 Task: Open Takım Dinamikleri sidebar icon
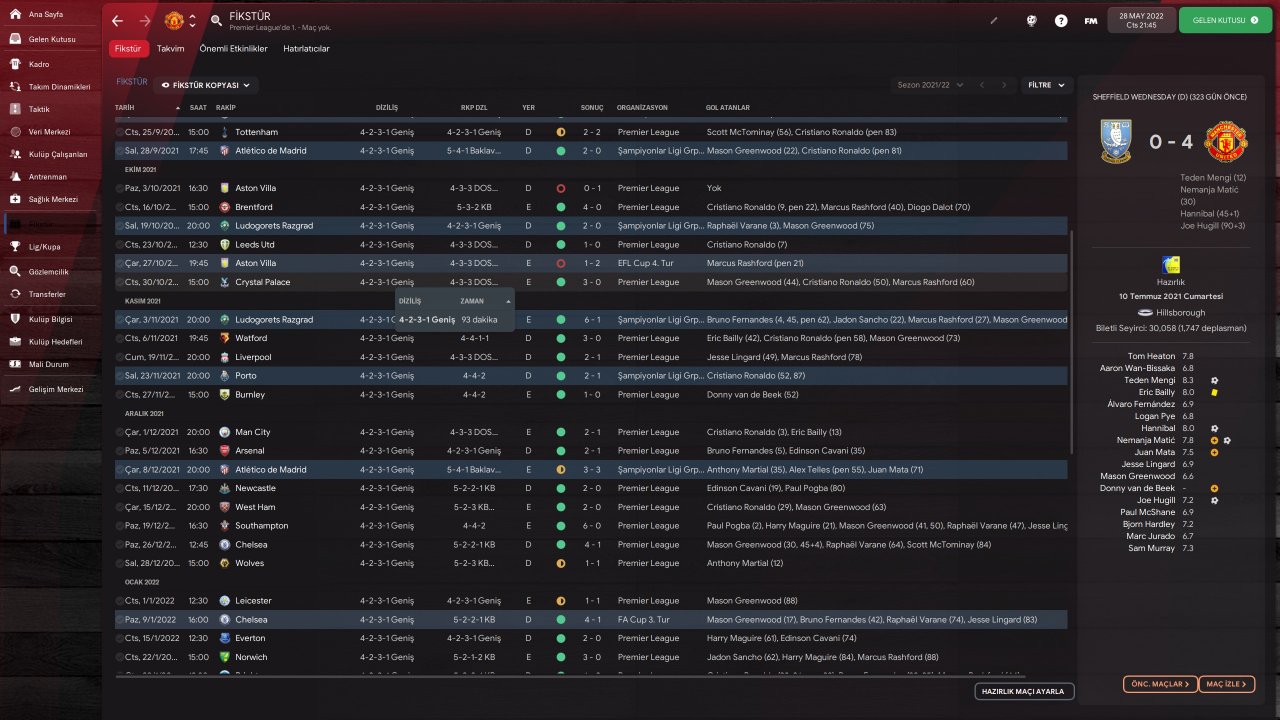pyautogui.click(x=16, y=87)
